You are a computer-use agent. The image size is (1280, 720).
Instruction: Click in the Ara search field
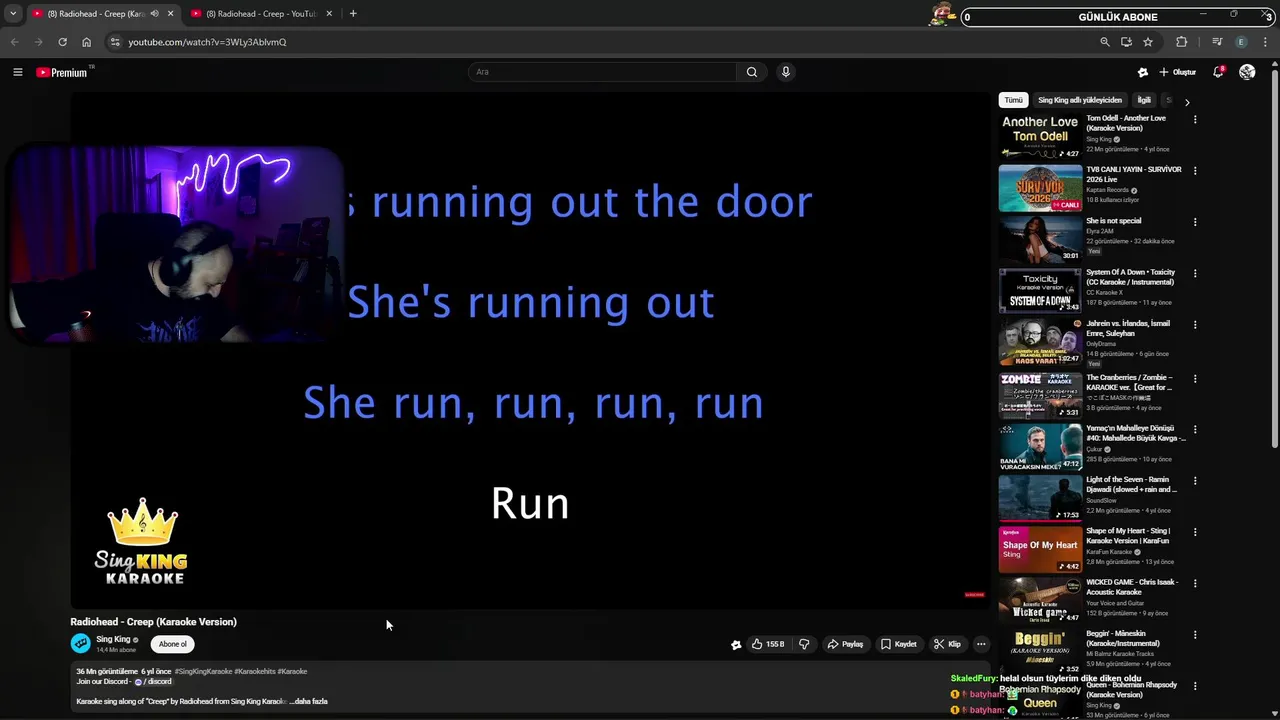click(x=603, y=72)
